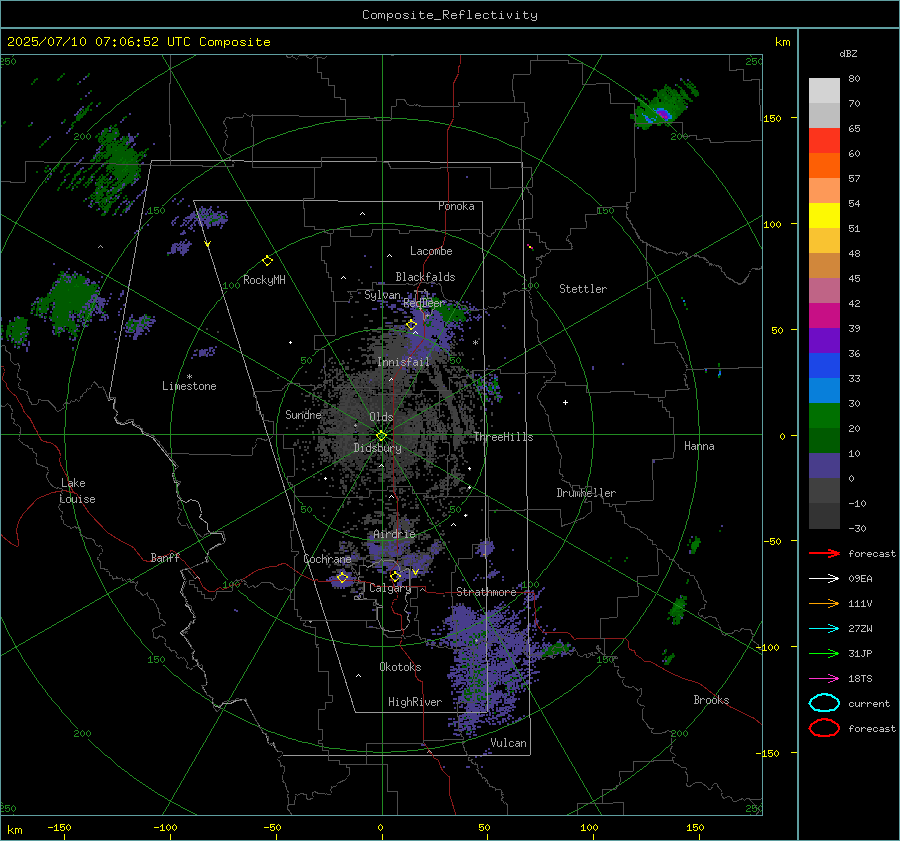Click the Brooks town label

(711, 700)
